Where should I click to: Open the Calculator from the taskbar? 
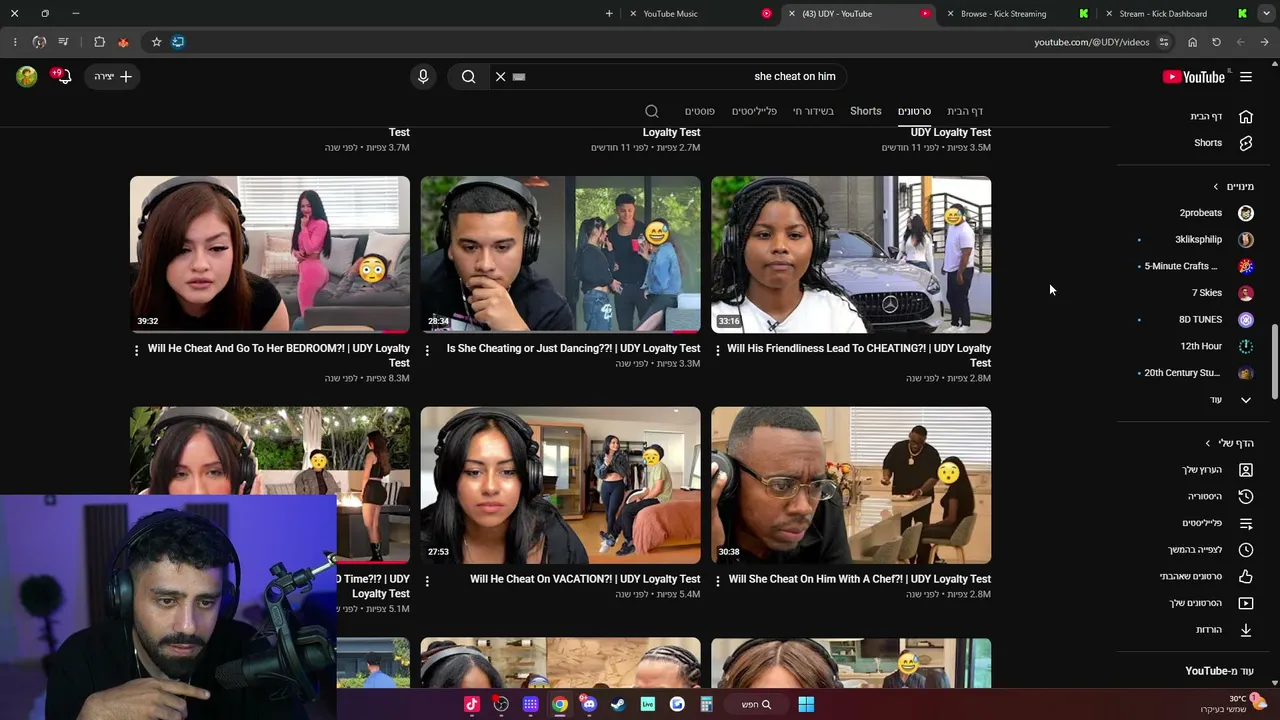706,704
